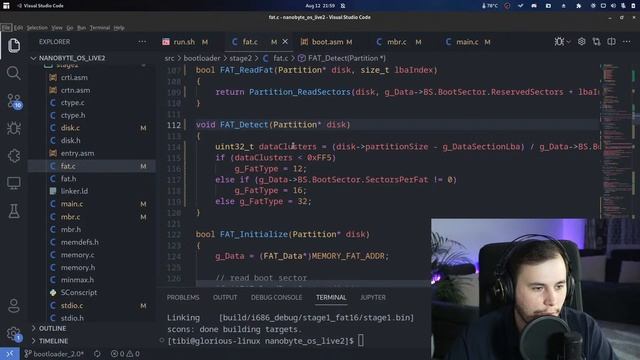Open memdefs.h in the file tree

pyautogui.click(x=80, y=242)
